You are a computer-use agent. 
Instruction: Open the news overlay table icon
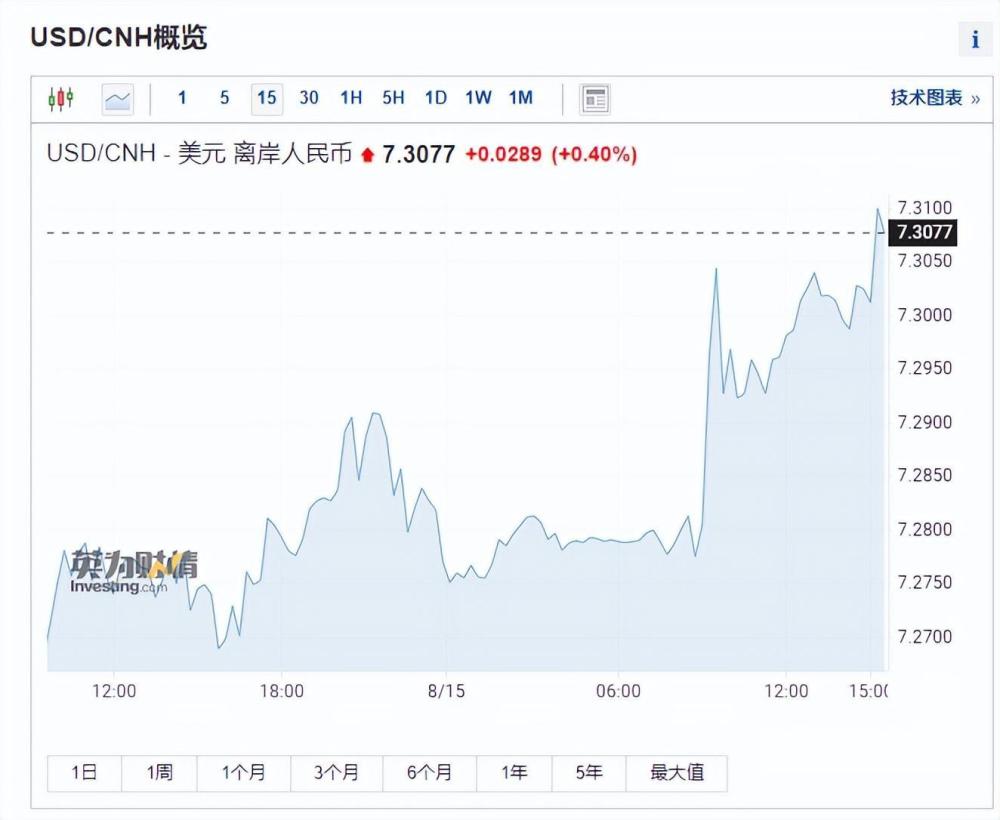pos(594,99)
